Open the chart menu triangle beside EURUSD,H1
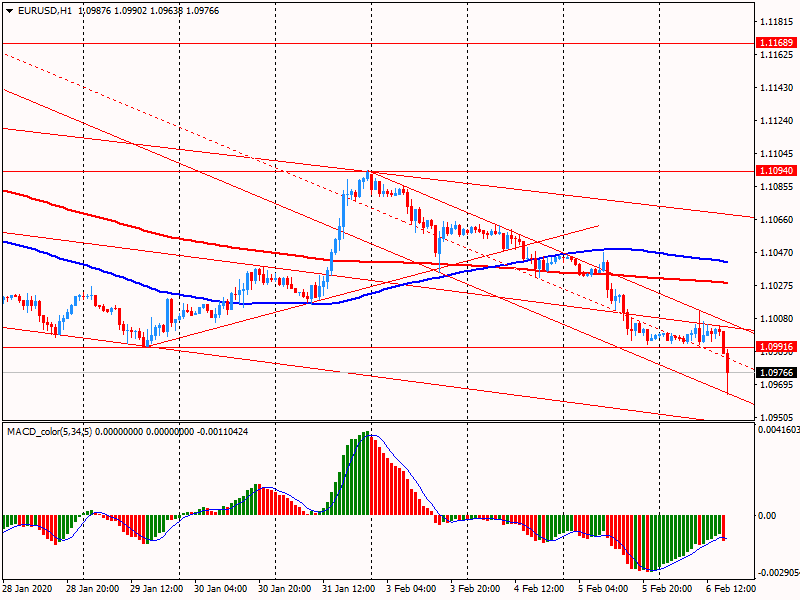 10,11
